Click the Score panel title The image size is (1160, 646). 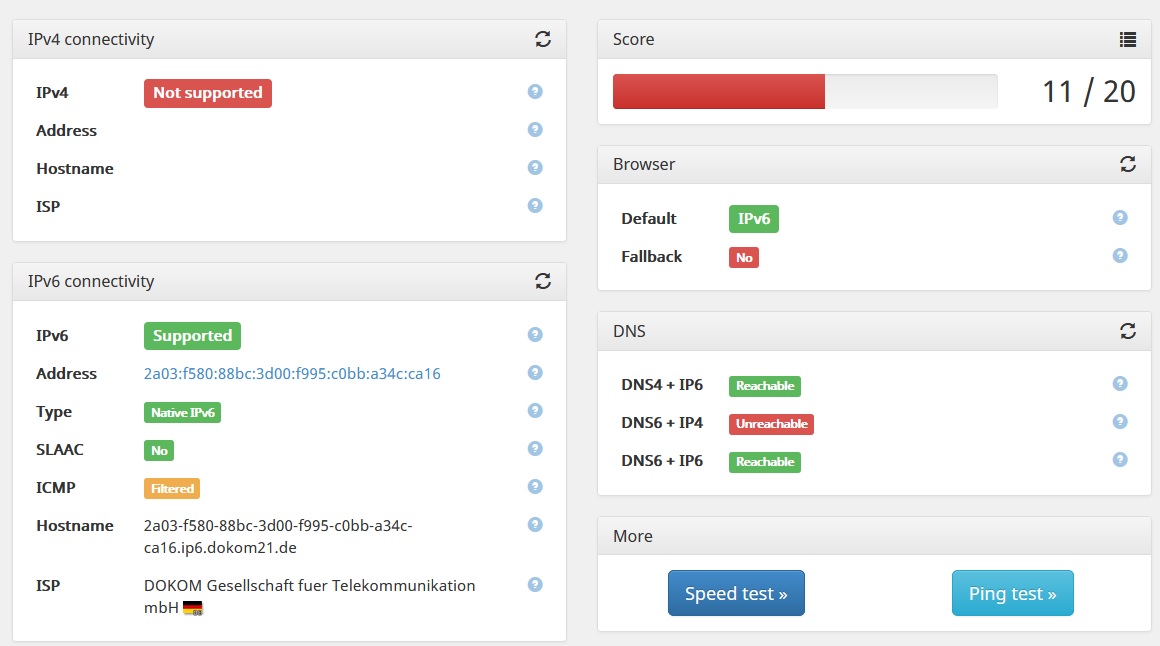pyautogui.click(x=633, y=39)
